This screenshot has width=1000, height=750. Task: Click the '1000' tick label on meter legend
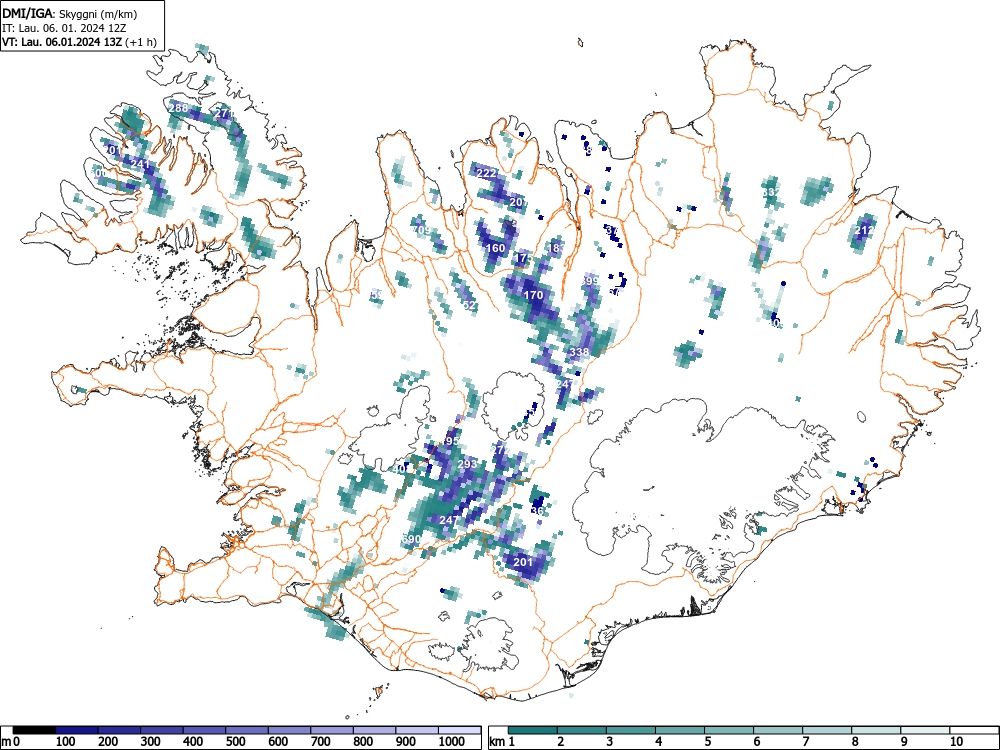pos(452,742)
